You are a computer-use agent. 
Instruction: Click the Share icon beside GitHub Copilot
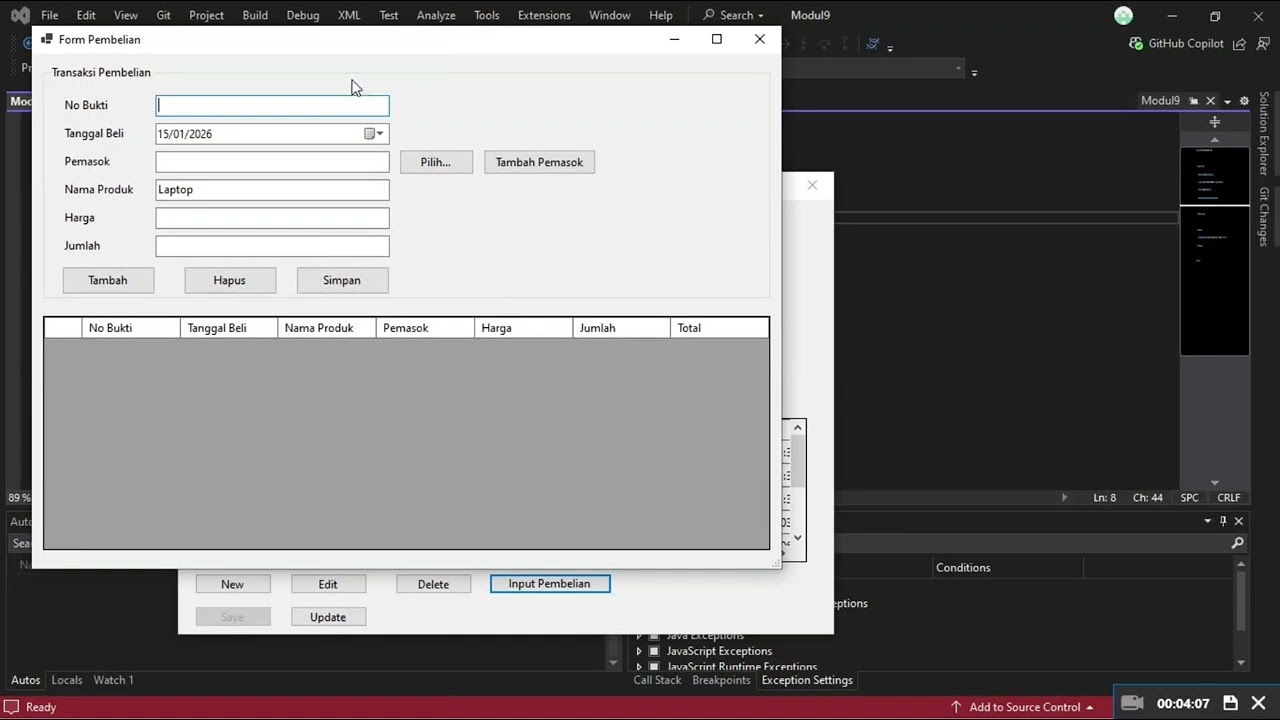pyautogui.click(x=1239, y=44)
